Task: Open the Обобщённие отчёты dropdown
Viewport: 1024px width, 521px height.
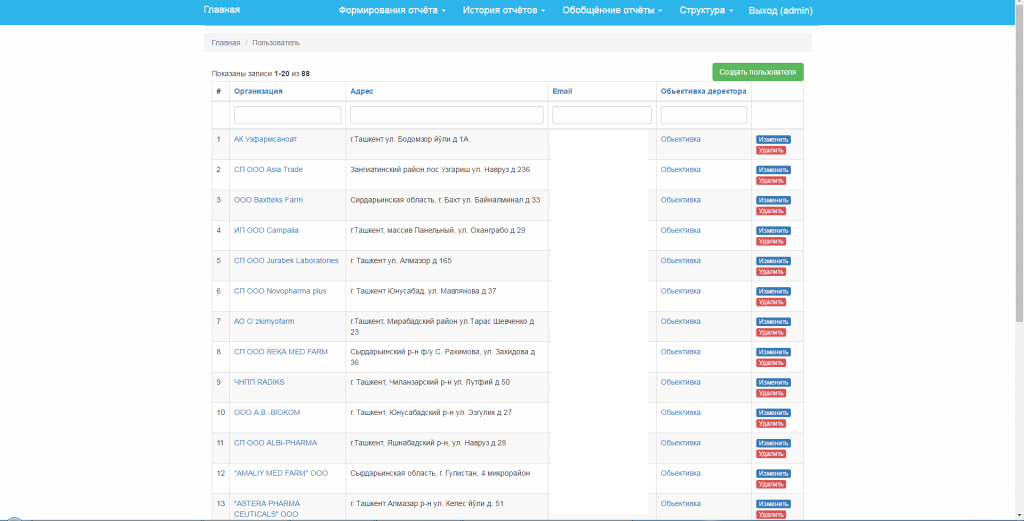Action: (x=612, y=10)
